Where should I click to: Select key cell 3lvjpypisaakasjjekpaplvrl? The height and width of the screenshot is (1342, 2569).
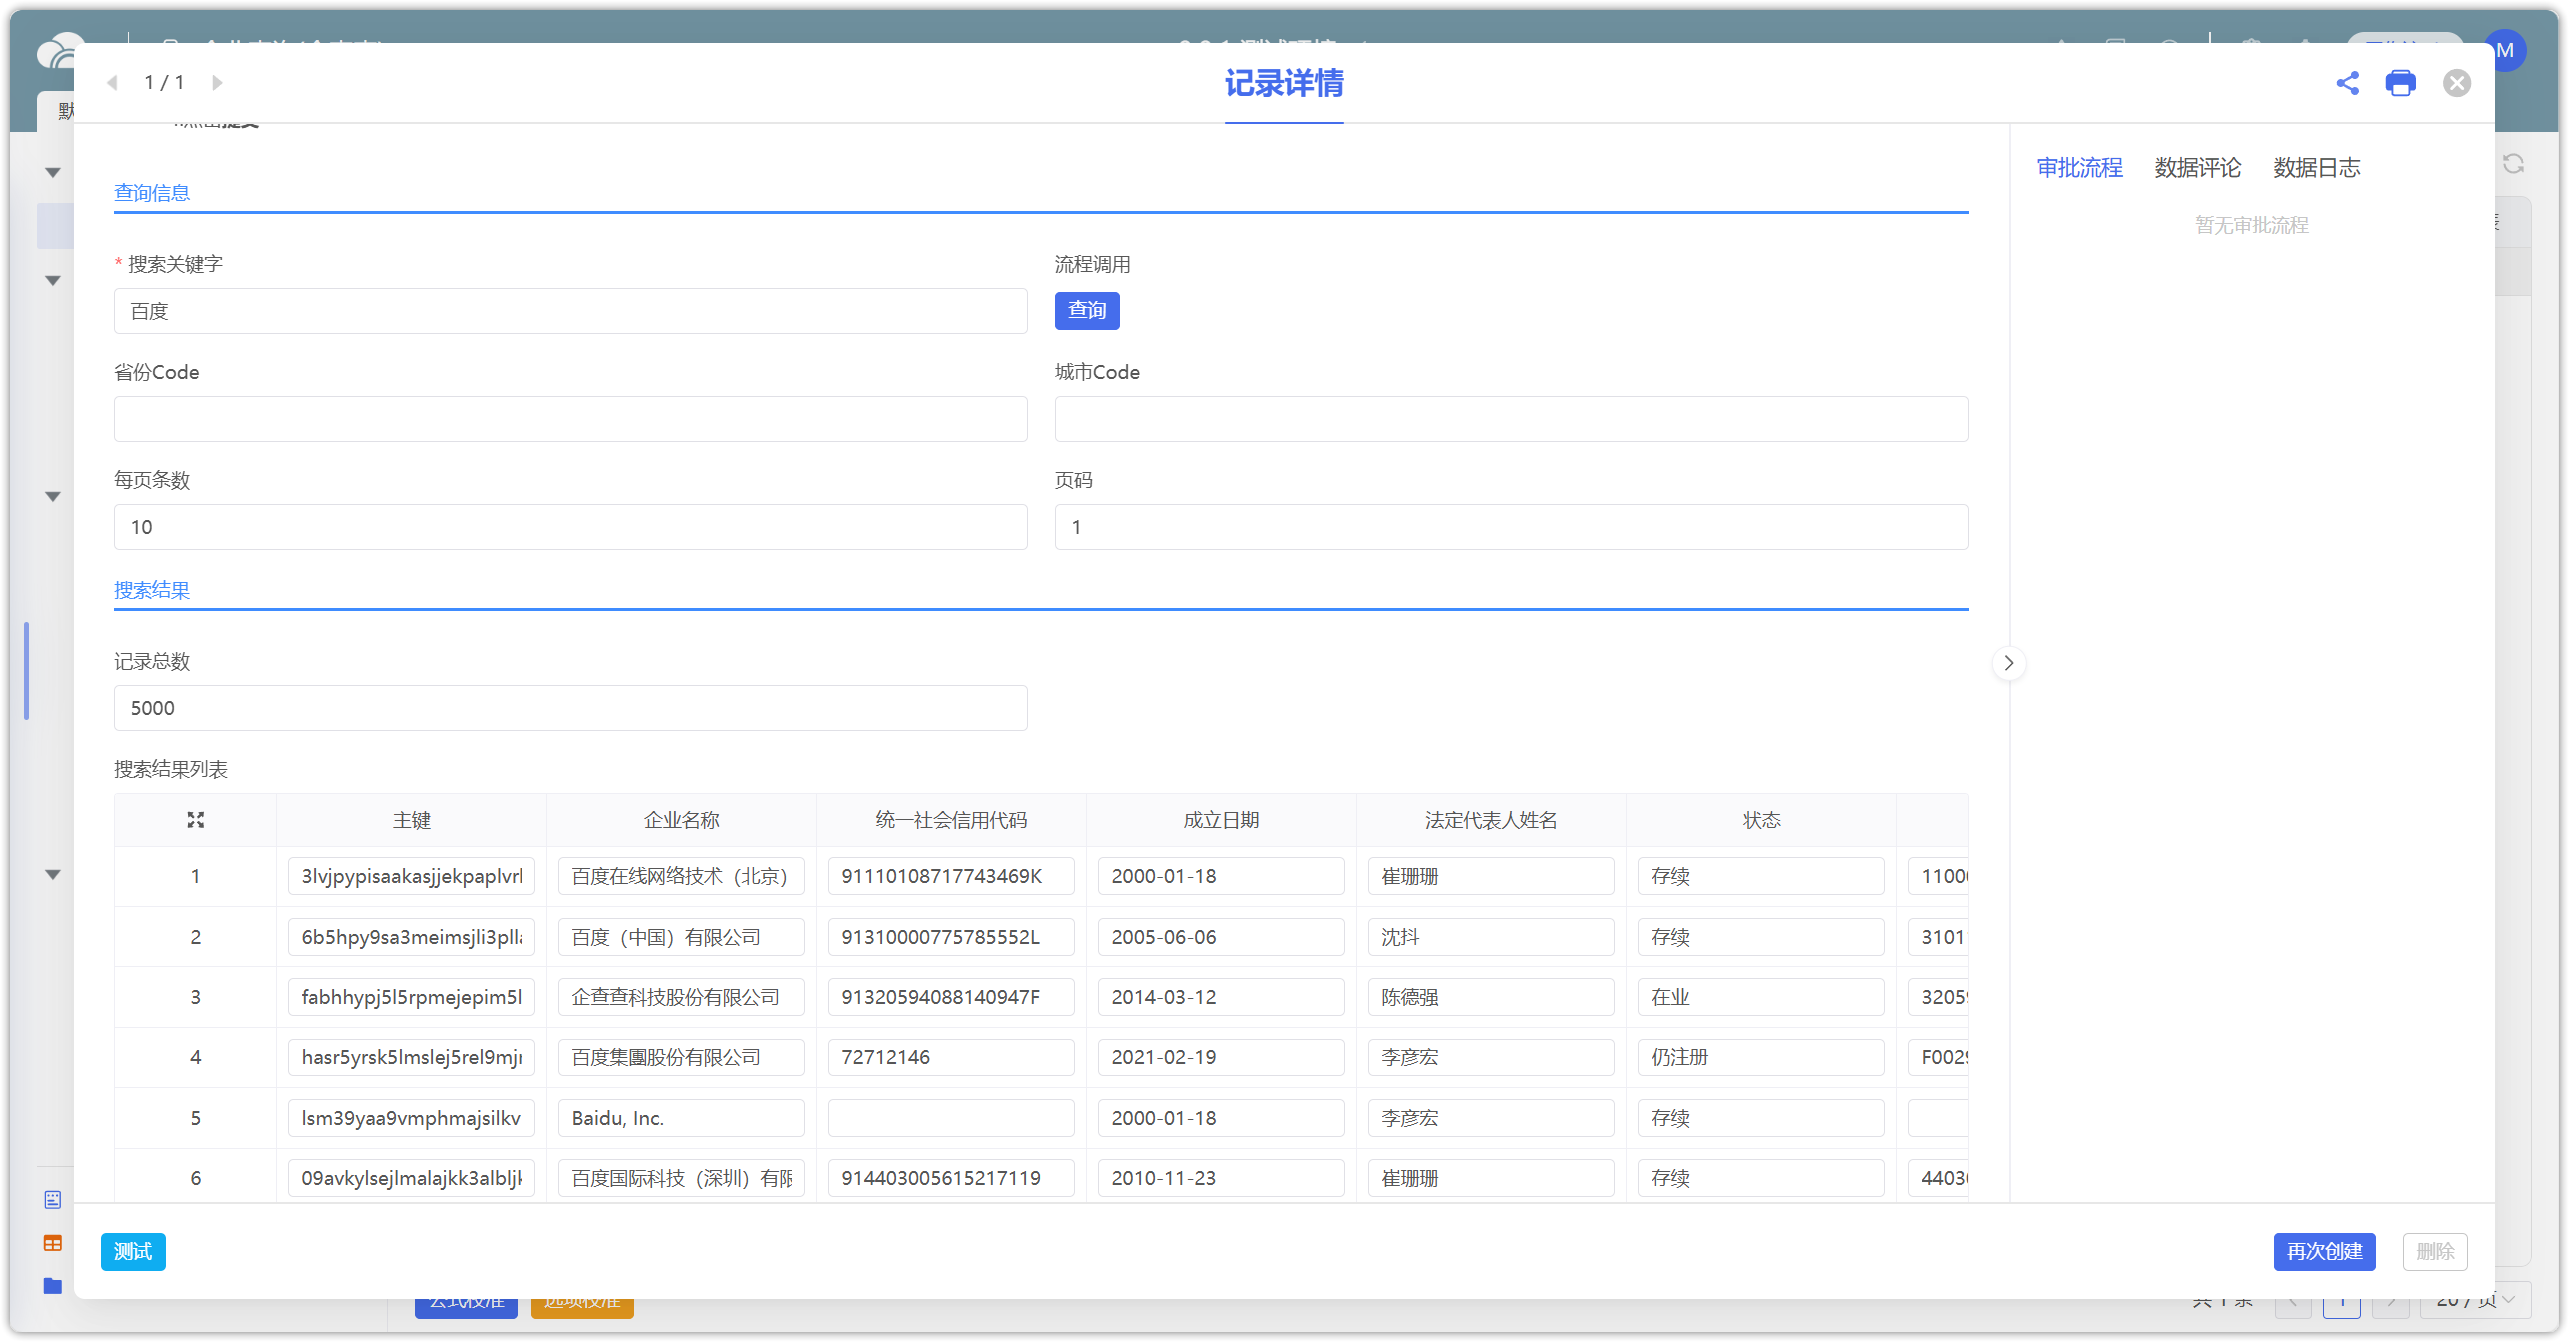(x=411, y=876)
